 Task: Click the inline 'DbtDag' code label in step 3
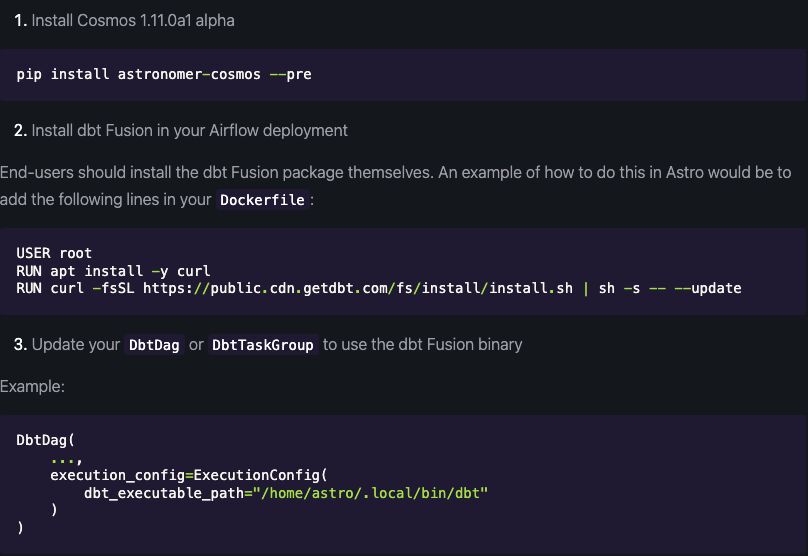pos(154,345)
